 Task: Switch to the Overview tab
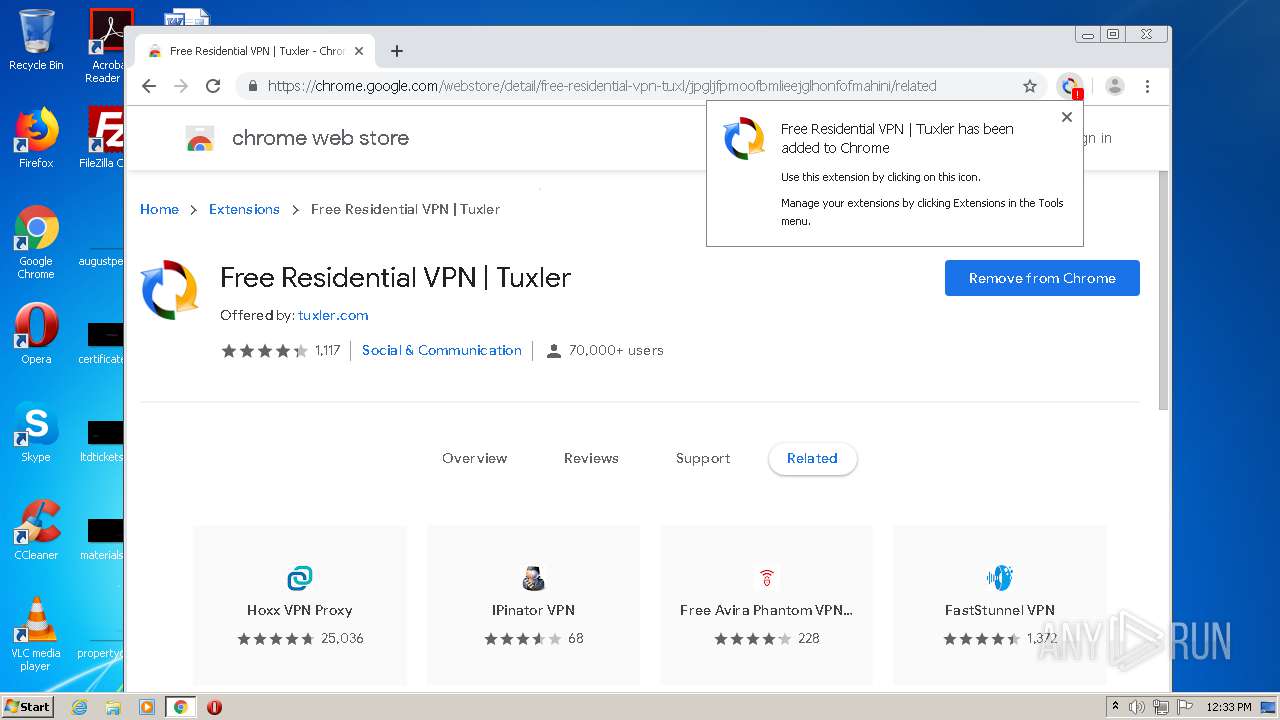point(475,458)
